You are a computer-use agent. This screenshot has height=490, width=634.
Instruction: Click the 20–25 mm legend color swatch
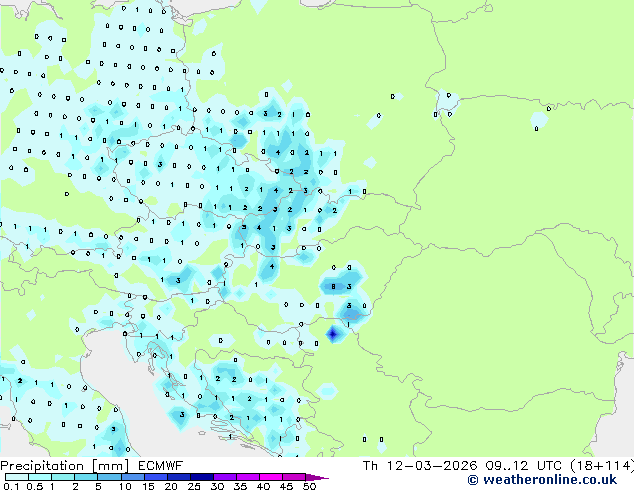[x=178, y=477]
